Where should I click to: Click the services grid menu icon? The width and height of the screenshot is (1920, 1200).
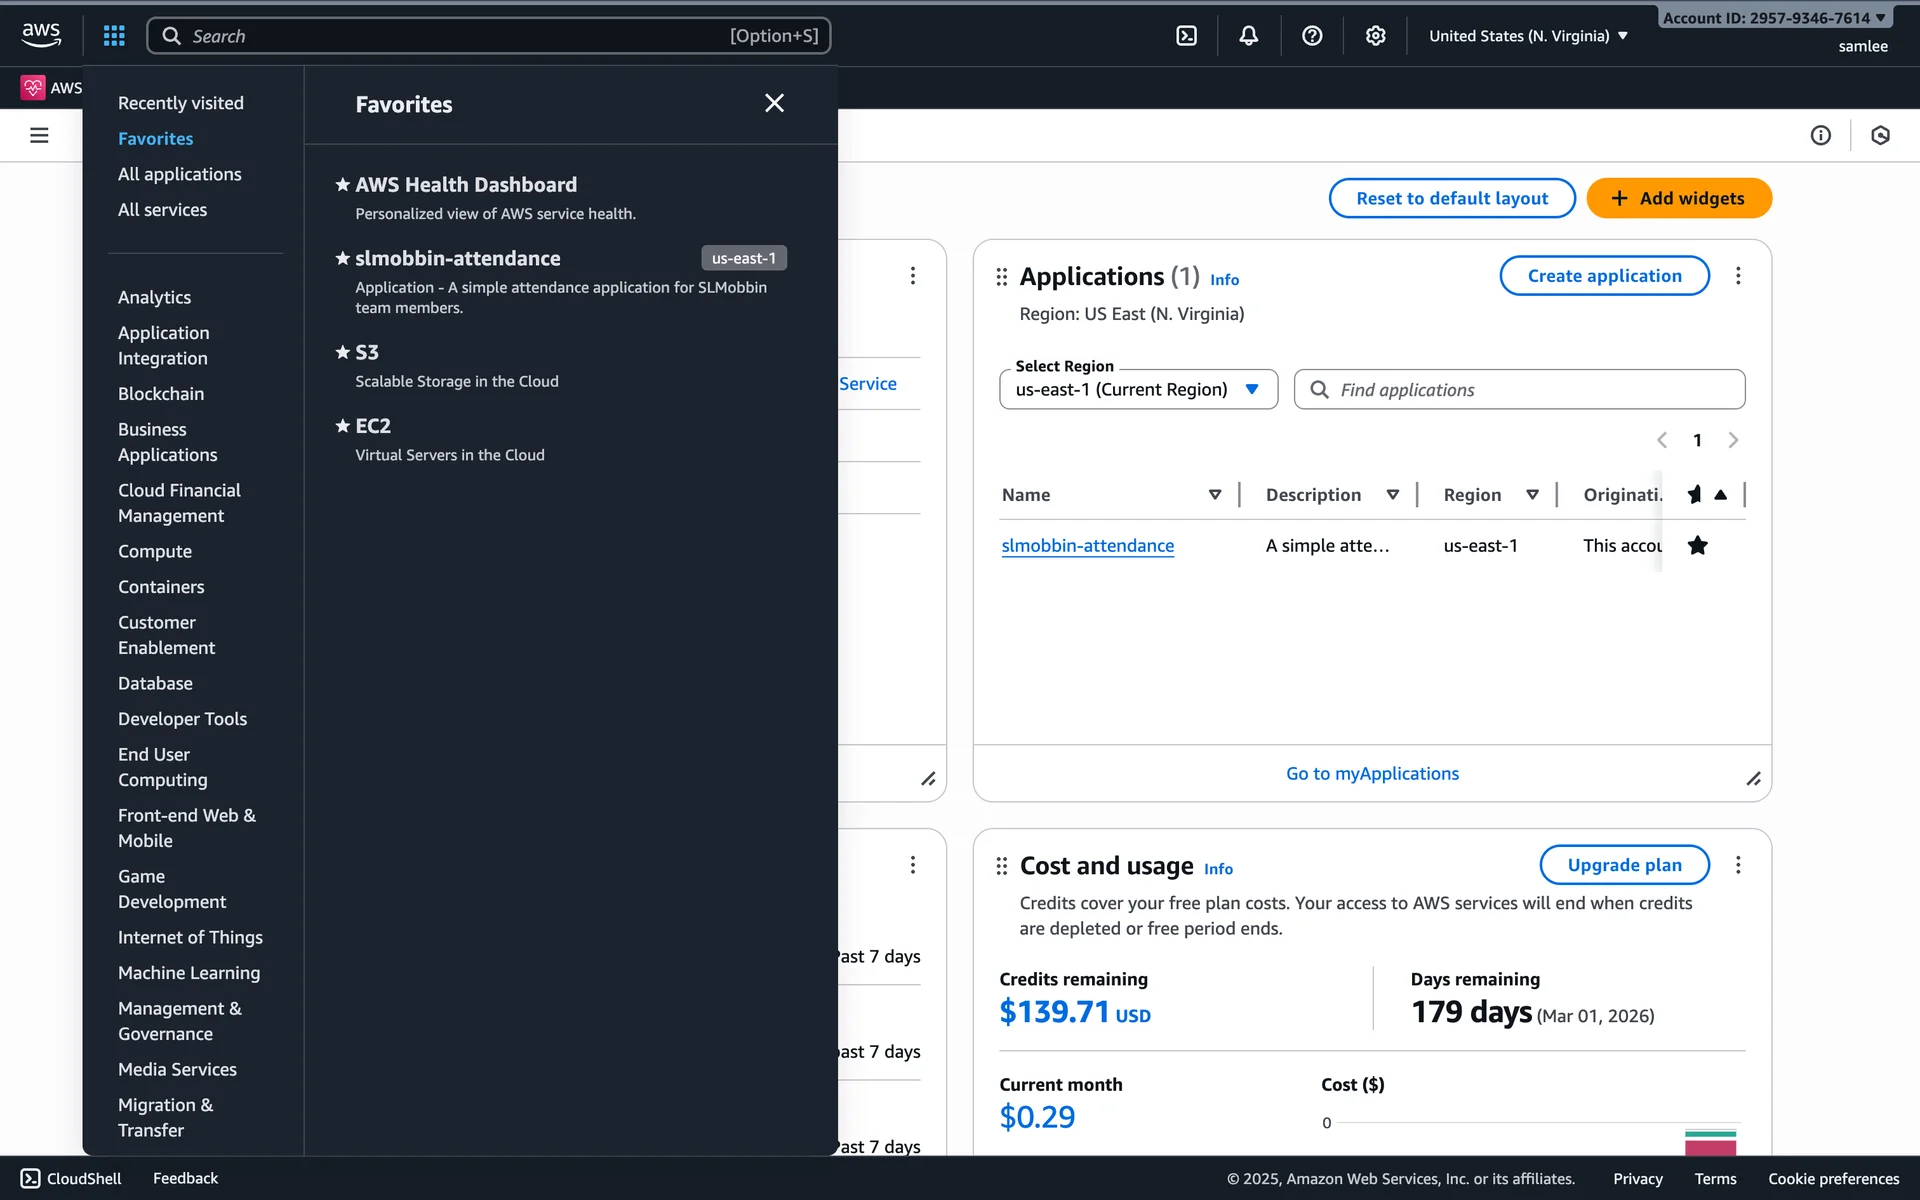pos(114,36)
